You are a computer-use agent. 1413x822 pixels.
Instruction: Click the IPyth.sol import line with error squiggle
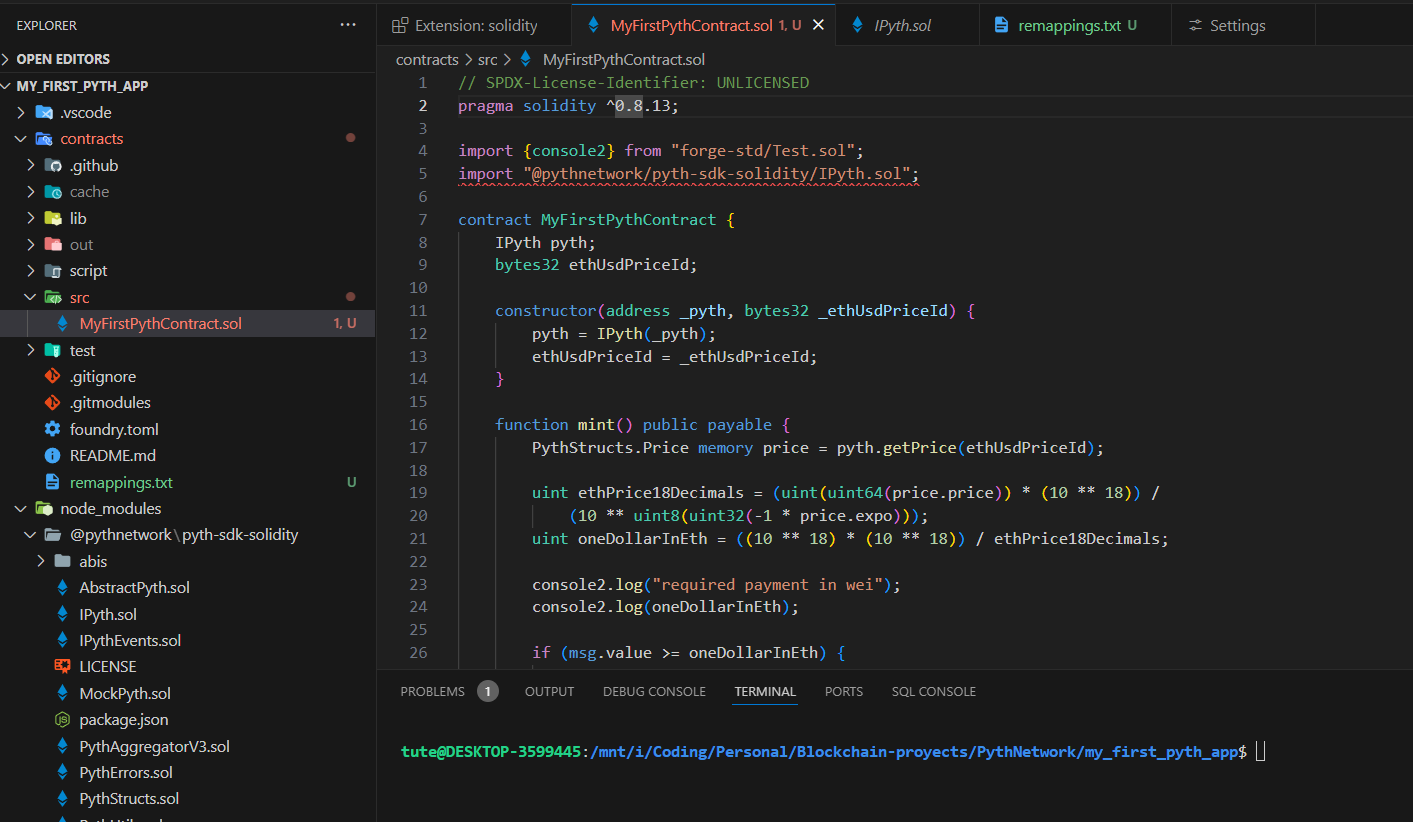688,174
